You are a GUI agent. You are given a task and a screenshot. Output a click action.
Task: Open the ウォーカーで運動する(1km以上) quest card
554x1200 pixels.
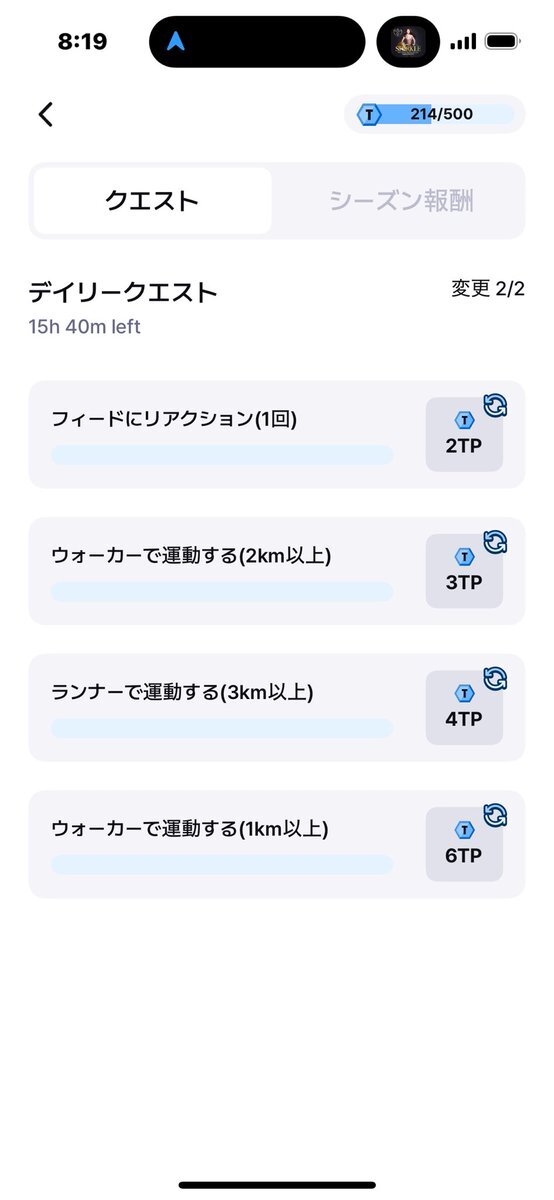click(277, 844)
